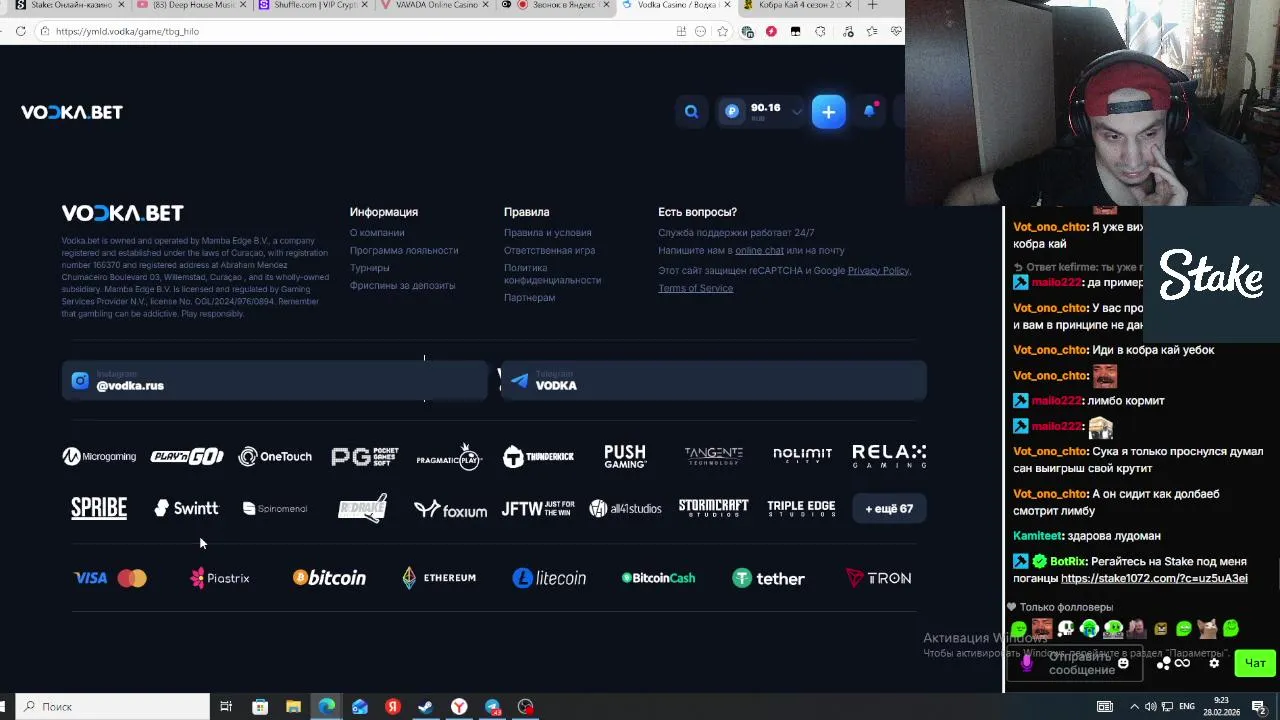
Task: Click the Pragmatic Play logo
Action: 449,457
